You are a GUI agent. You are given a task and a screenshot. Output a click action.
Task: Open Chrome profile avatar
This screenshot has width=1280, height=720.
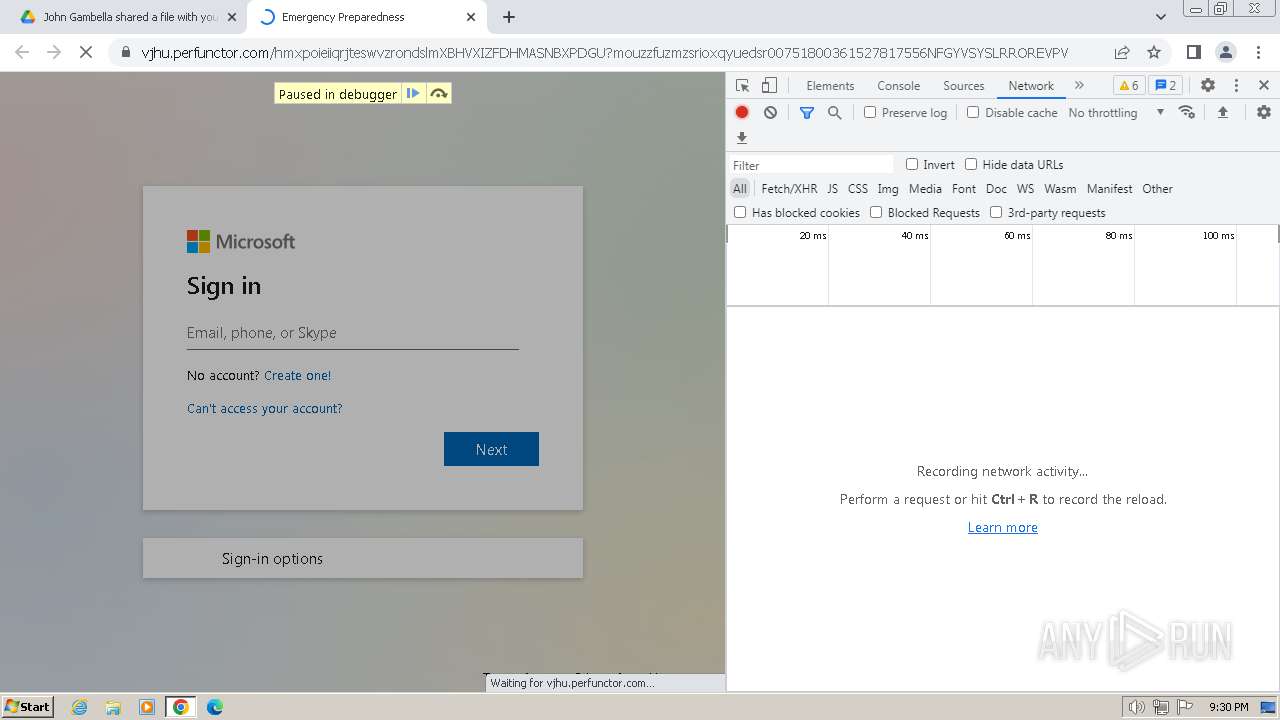click(1225, 52)
